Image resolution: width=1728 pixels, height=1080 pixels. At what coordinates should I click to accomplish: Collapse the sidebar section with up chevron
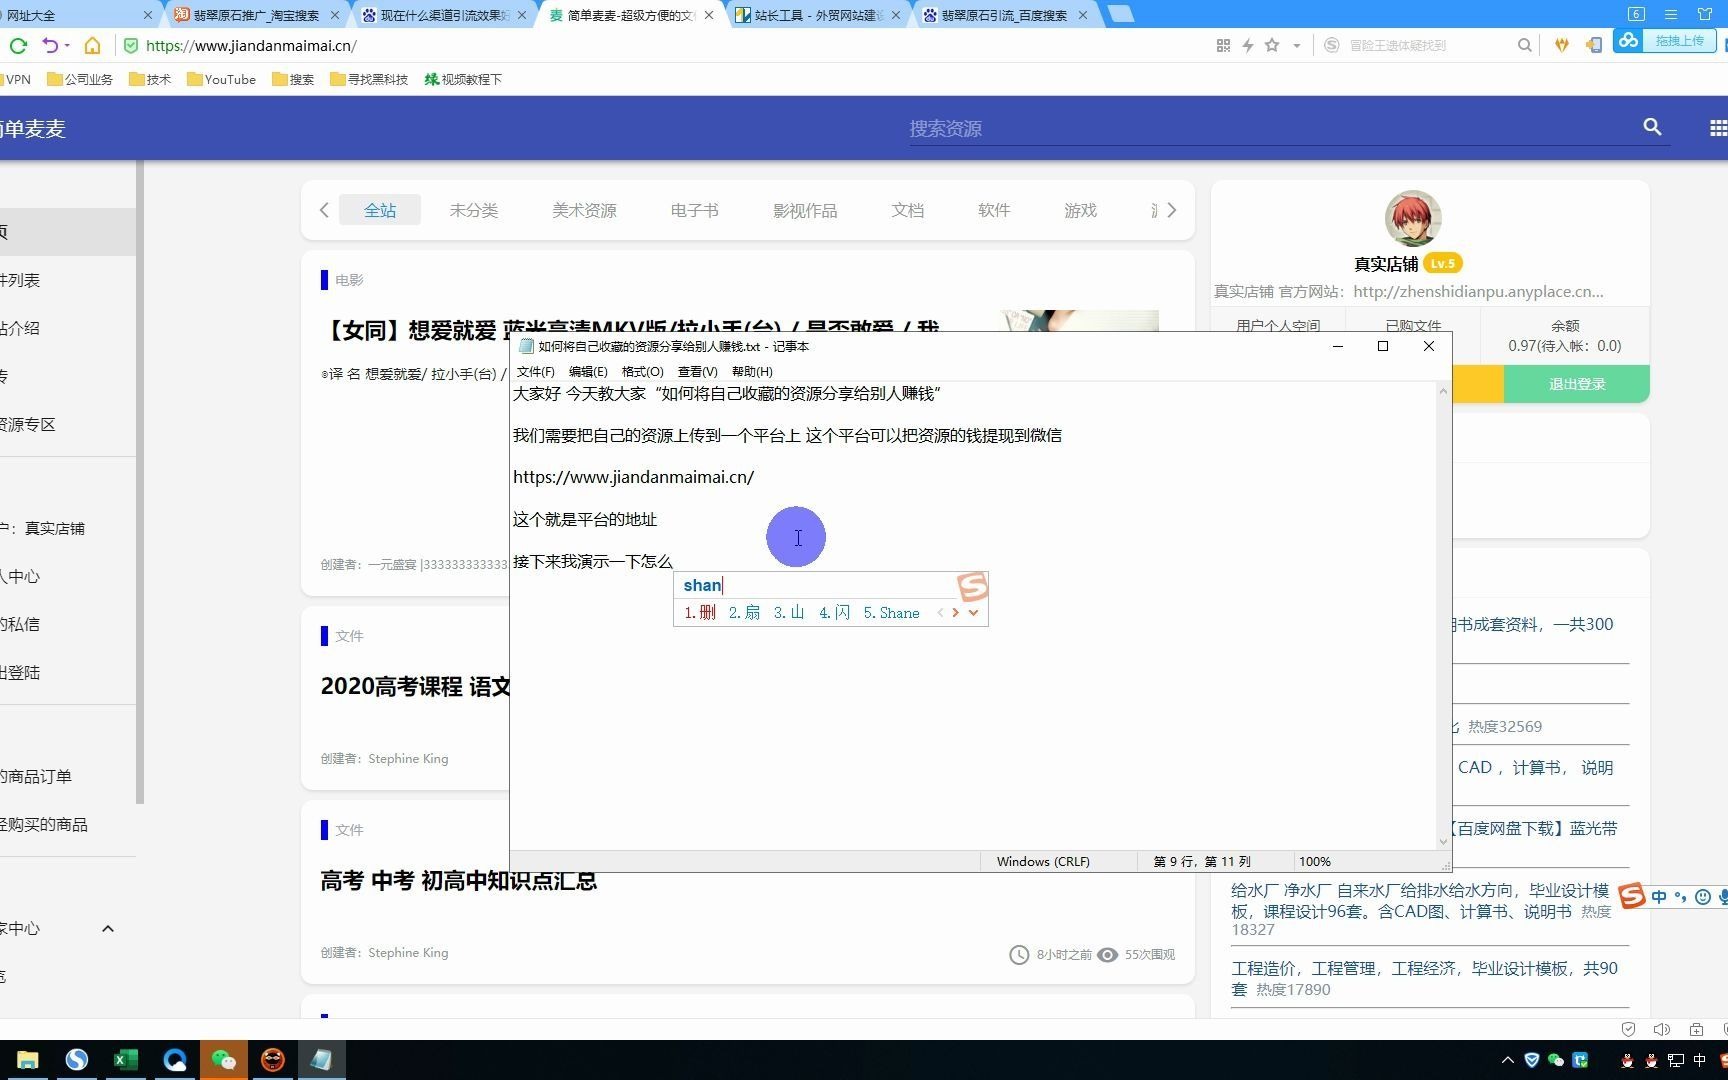108,928
